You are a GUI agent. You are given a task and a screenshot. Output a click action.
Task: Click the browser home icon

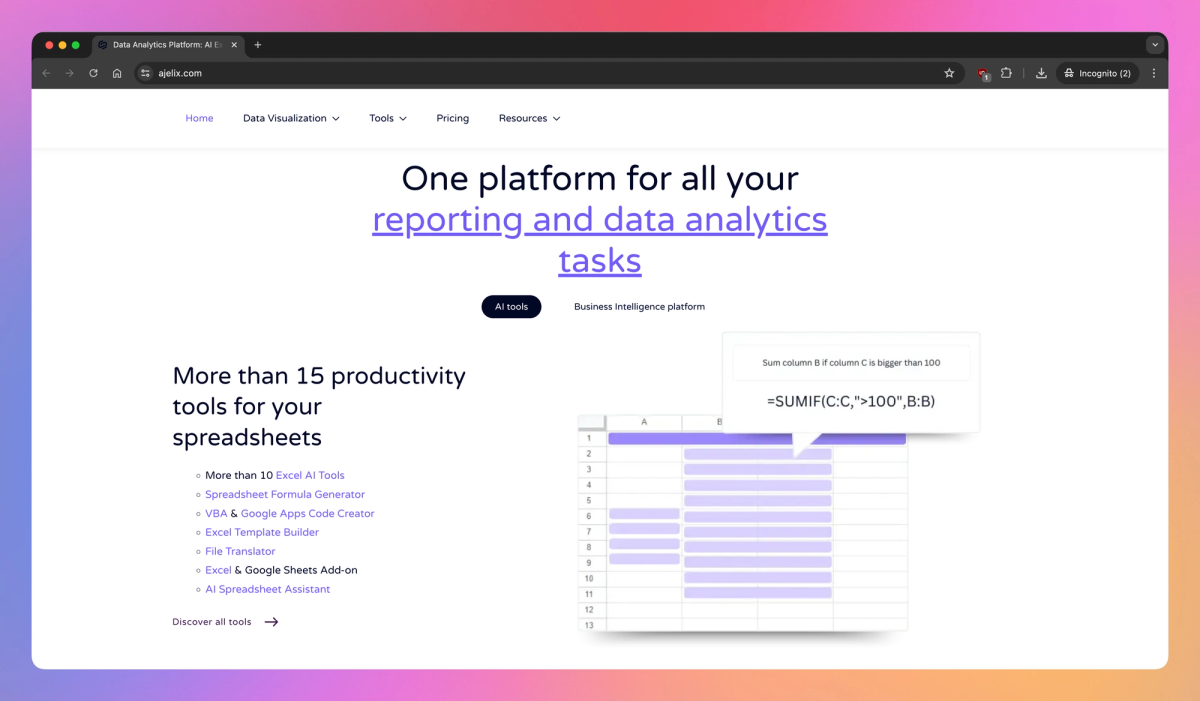pyautogui.click(x=117, y=72)
